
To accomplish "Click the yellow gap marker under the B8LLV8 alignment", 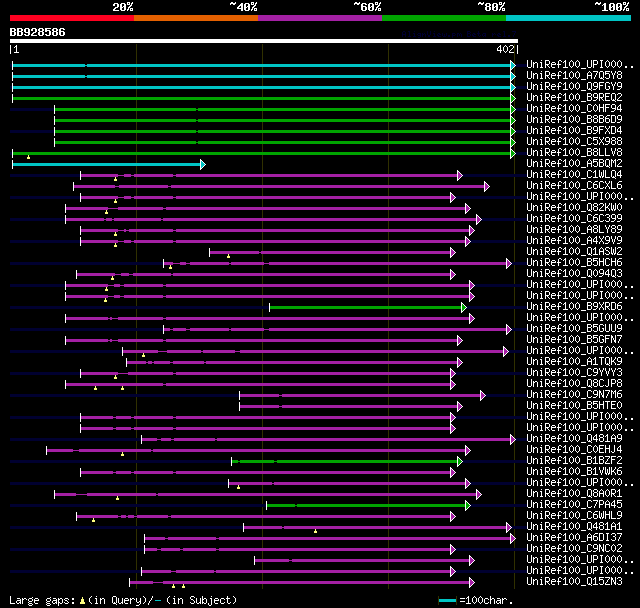I will click(x=29, y=157).
